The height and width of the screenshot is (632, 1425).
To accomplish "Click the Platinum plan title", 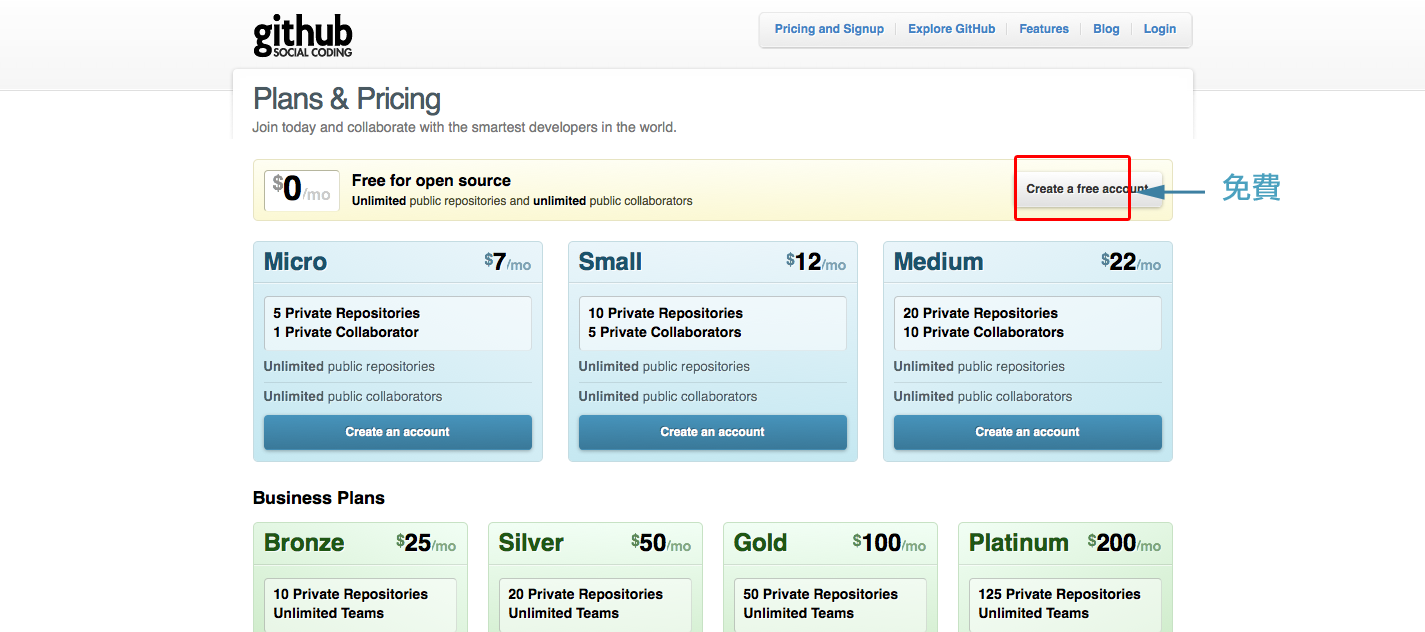I will tap(1019, 543).
